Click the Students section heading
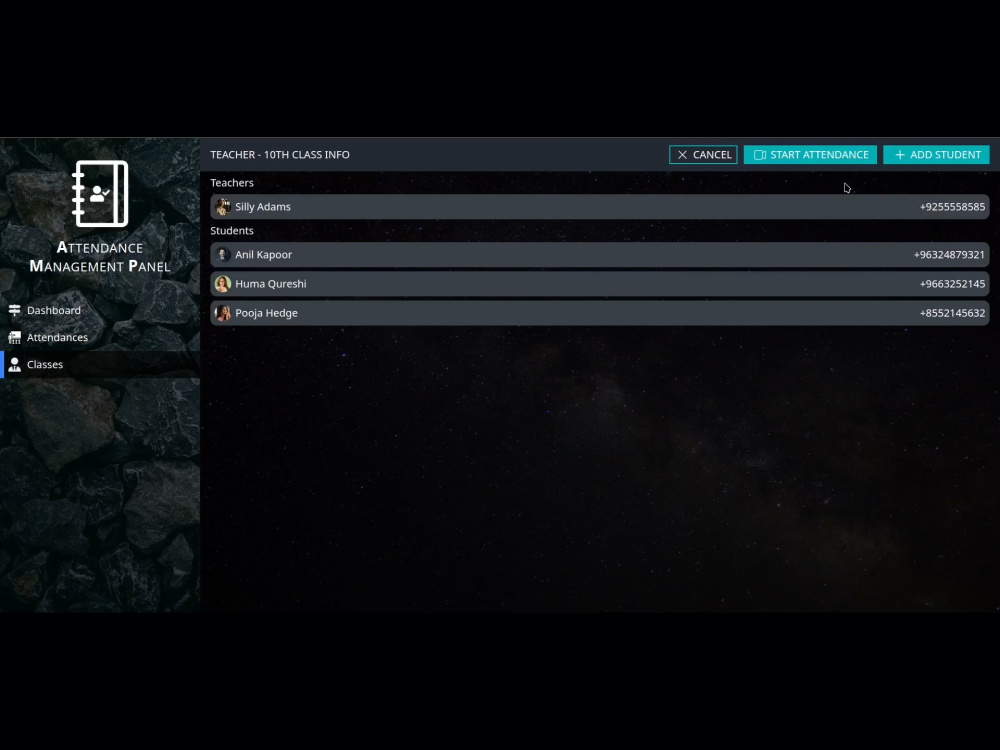 point(232,231)
